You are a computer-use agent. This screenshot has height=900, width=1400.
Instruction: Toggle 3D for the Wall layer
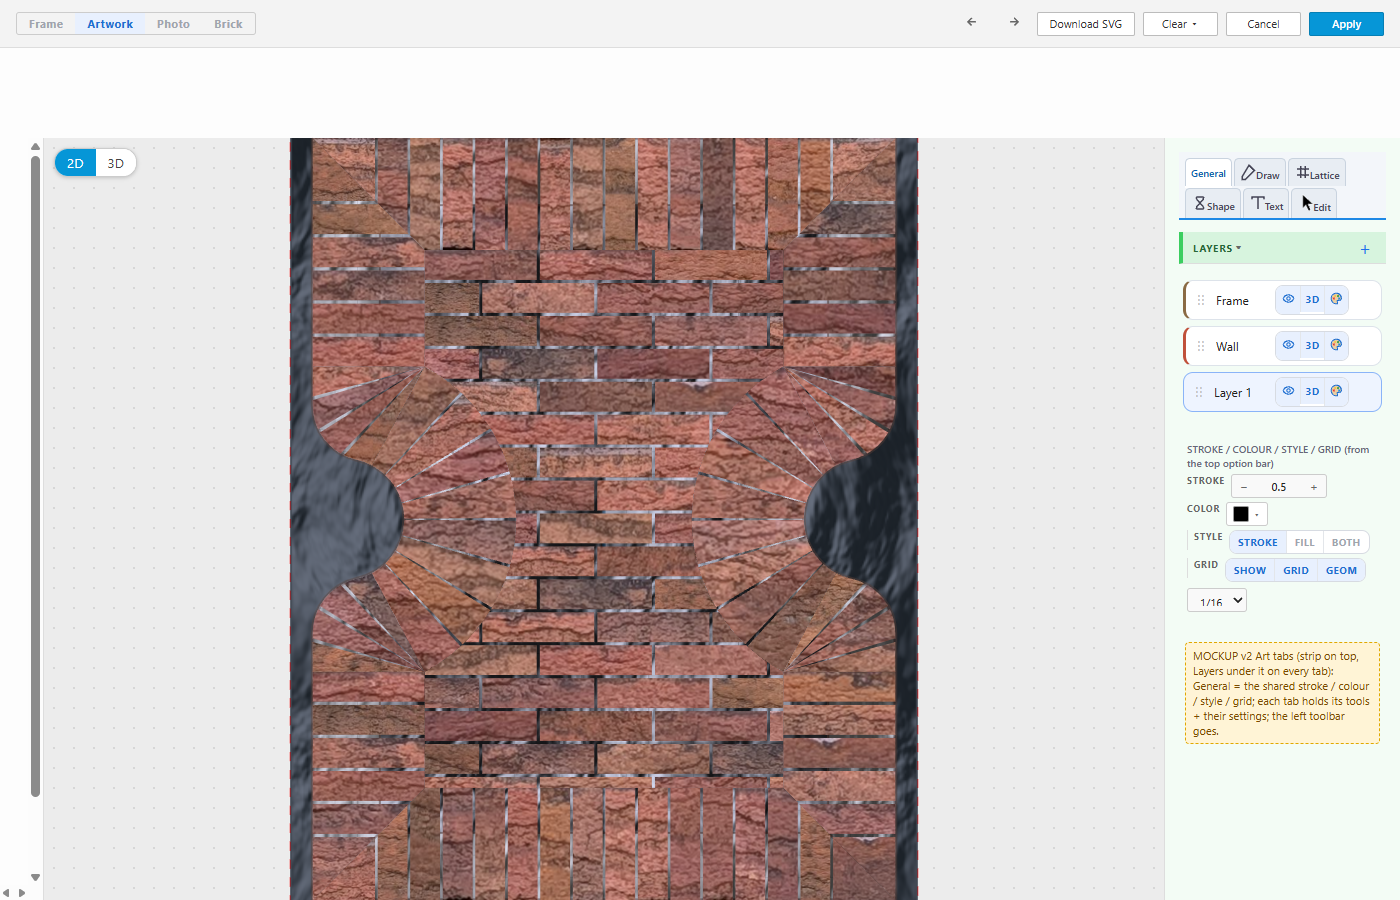pos(1312,345)
